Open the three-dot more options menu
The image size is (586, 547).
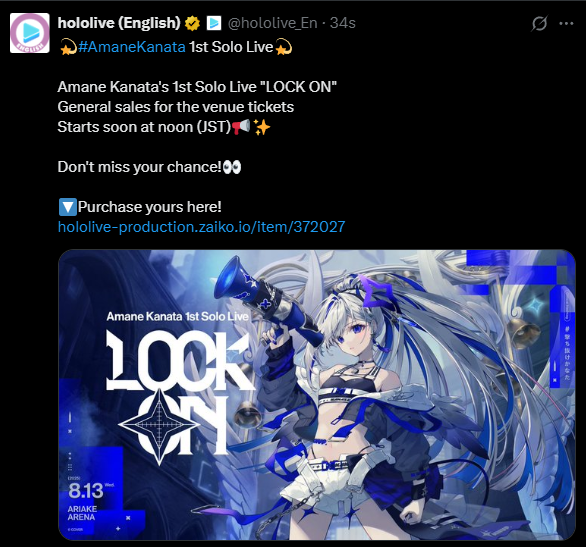click(x=566, y=23)
